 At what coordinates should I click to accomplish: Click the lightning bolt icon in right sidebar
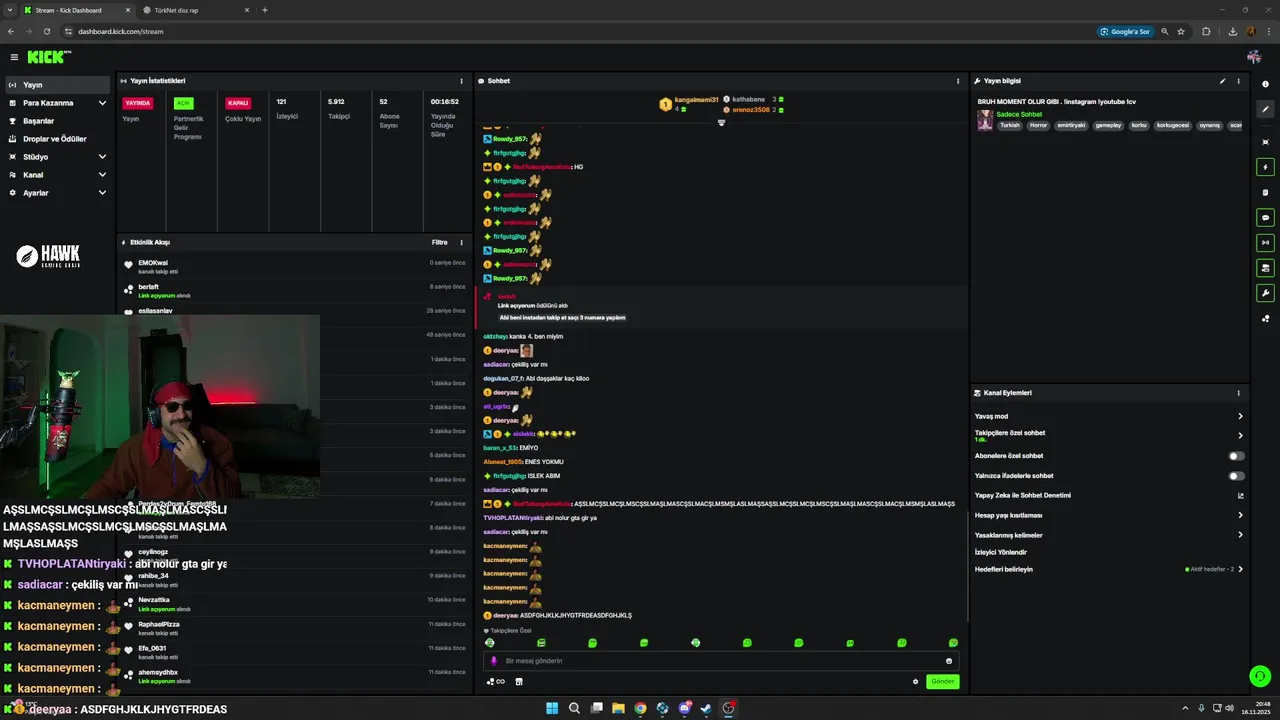coord(1265,167)
